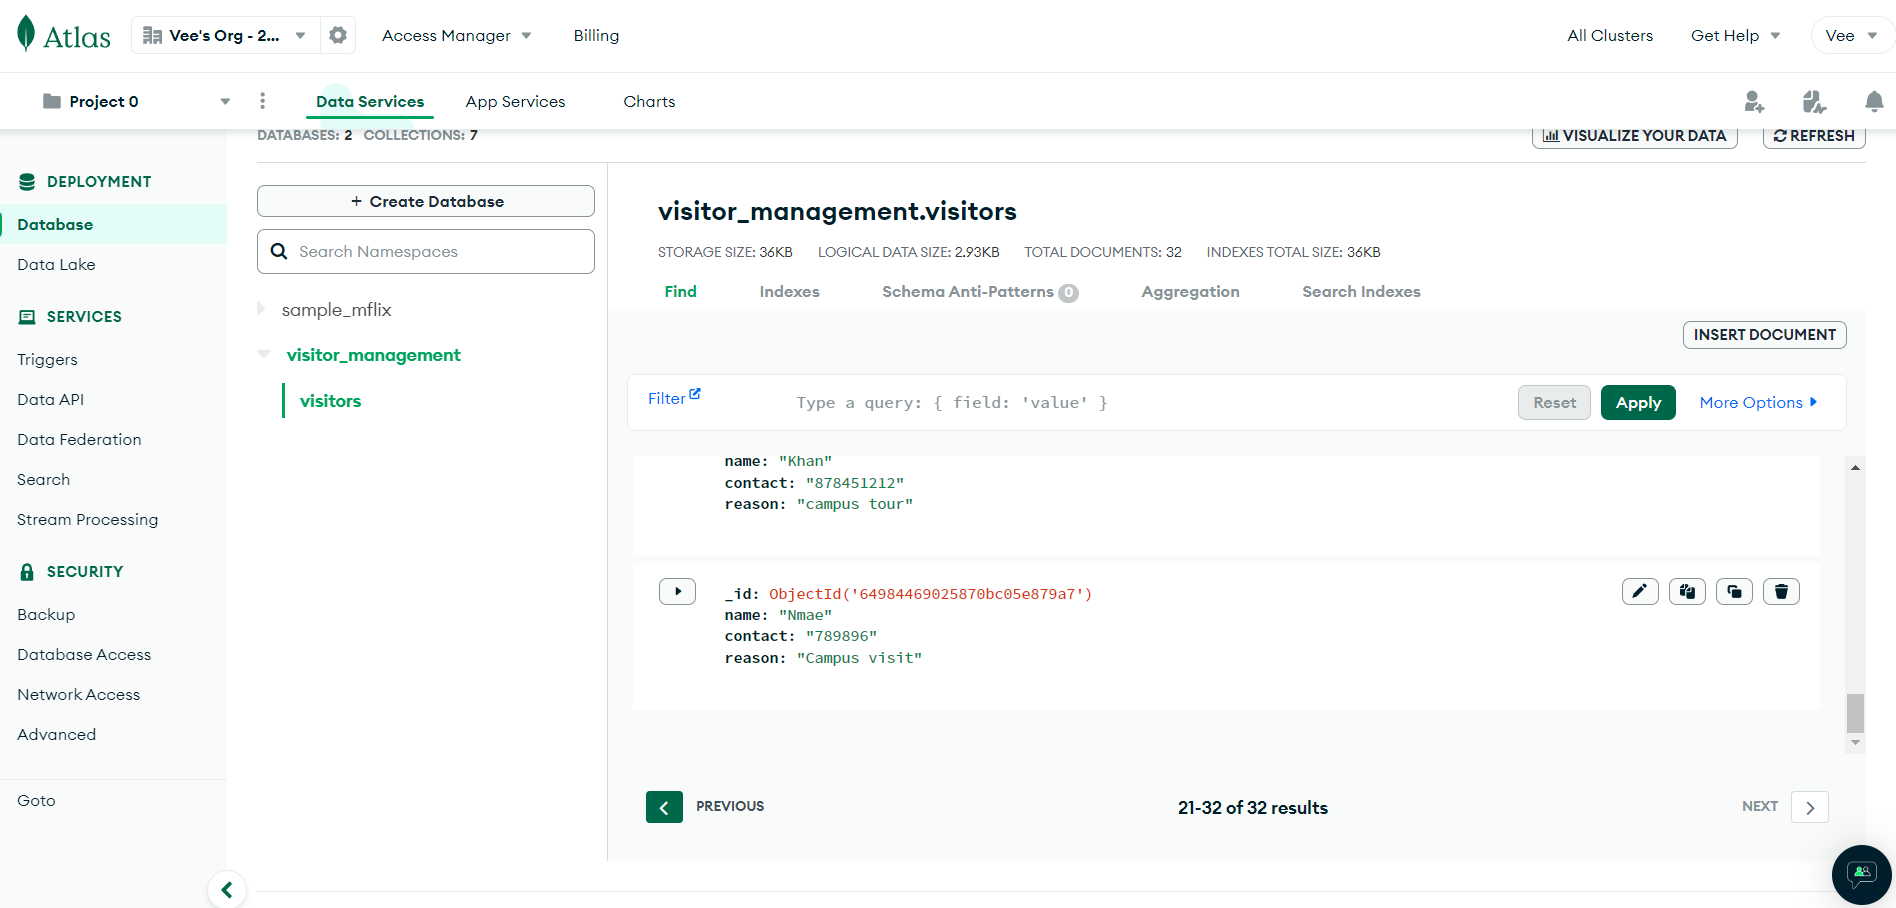Image resolution: width=1896 pixels, height=908 pixels.
Task: Click the next results page arrow
Action: pos(1810,807)
